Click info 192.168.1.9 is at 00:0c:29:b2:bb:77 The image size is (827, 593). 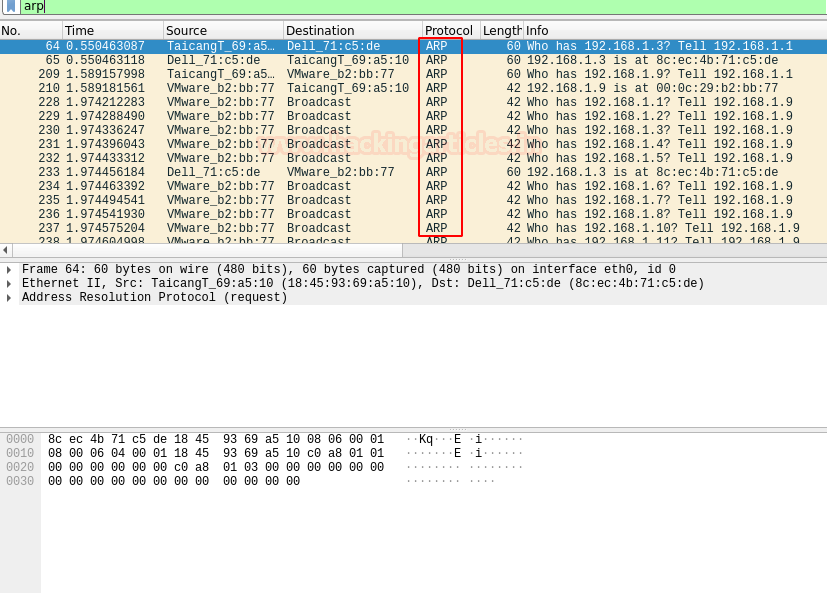pyautogui.click(x=652, y=88)
